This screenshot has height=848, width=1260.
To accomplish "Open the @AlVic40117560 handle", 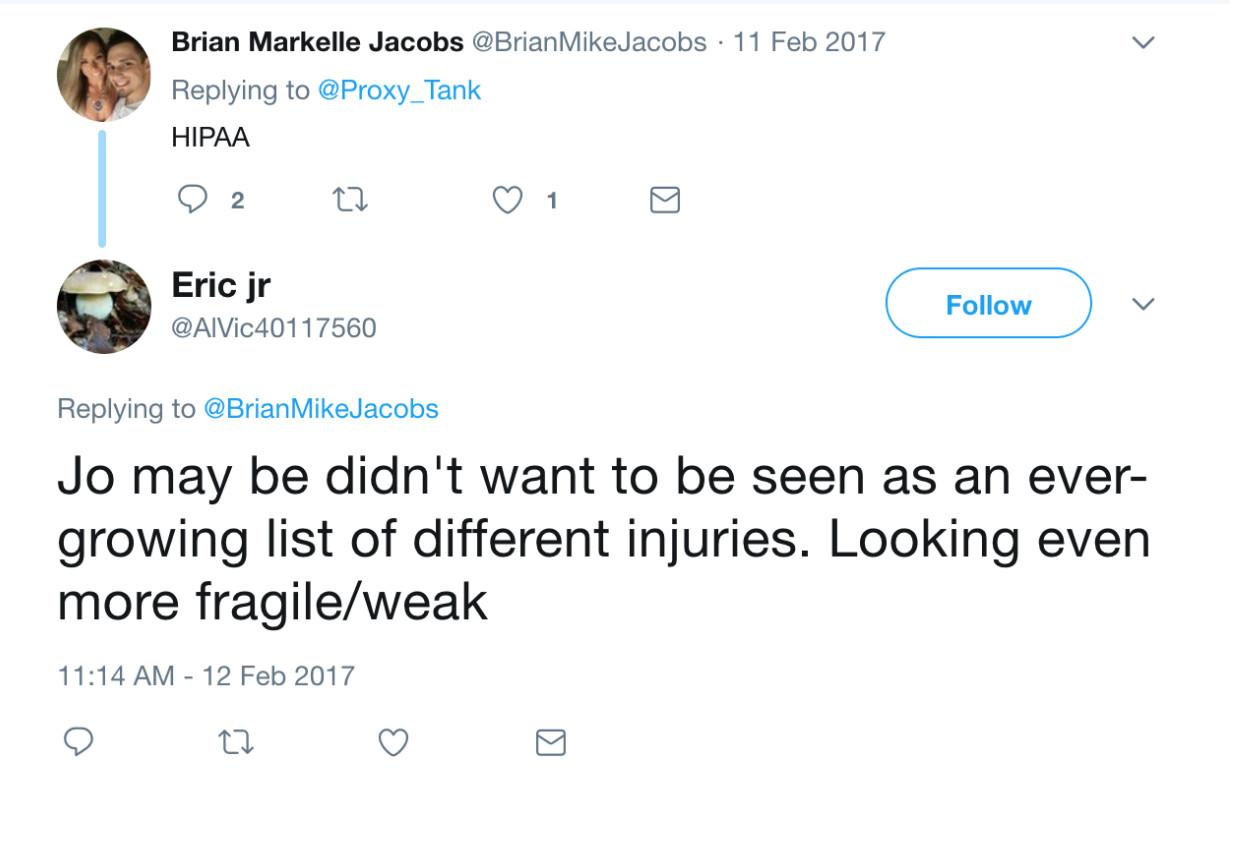I will point(274,327).
